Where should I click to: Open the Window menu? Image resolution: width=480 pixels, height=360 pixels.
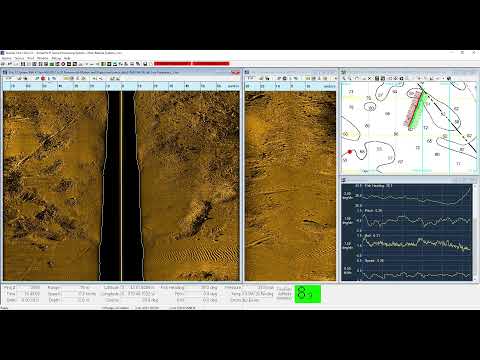point(43,58)
